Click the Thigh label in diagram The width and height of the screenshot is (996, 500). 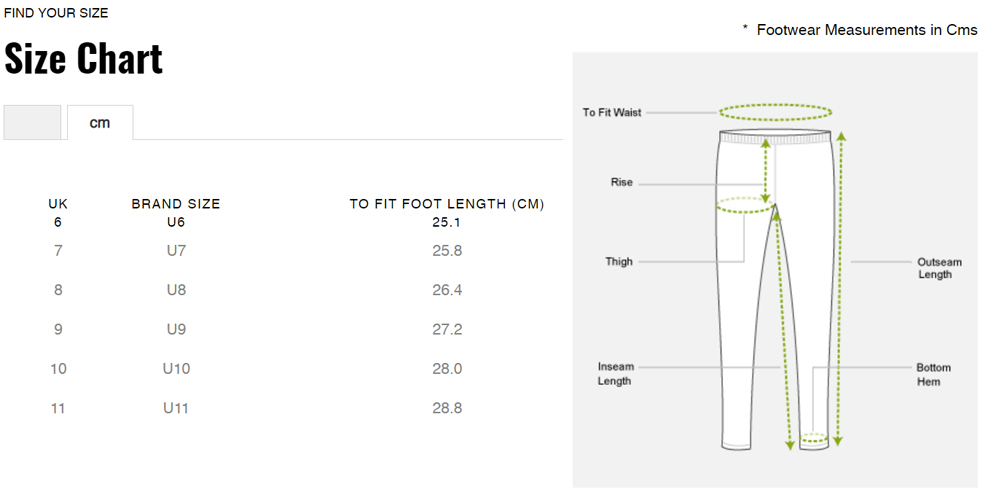coord(619,261)
